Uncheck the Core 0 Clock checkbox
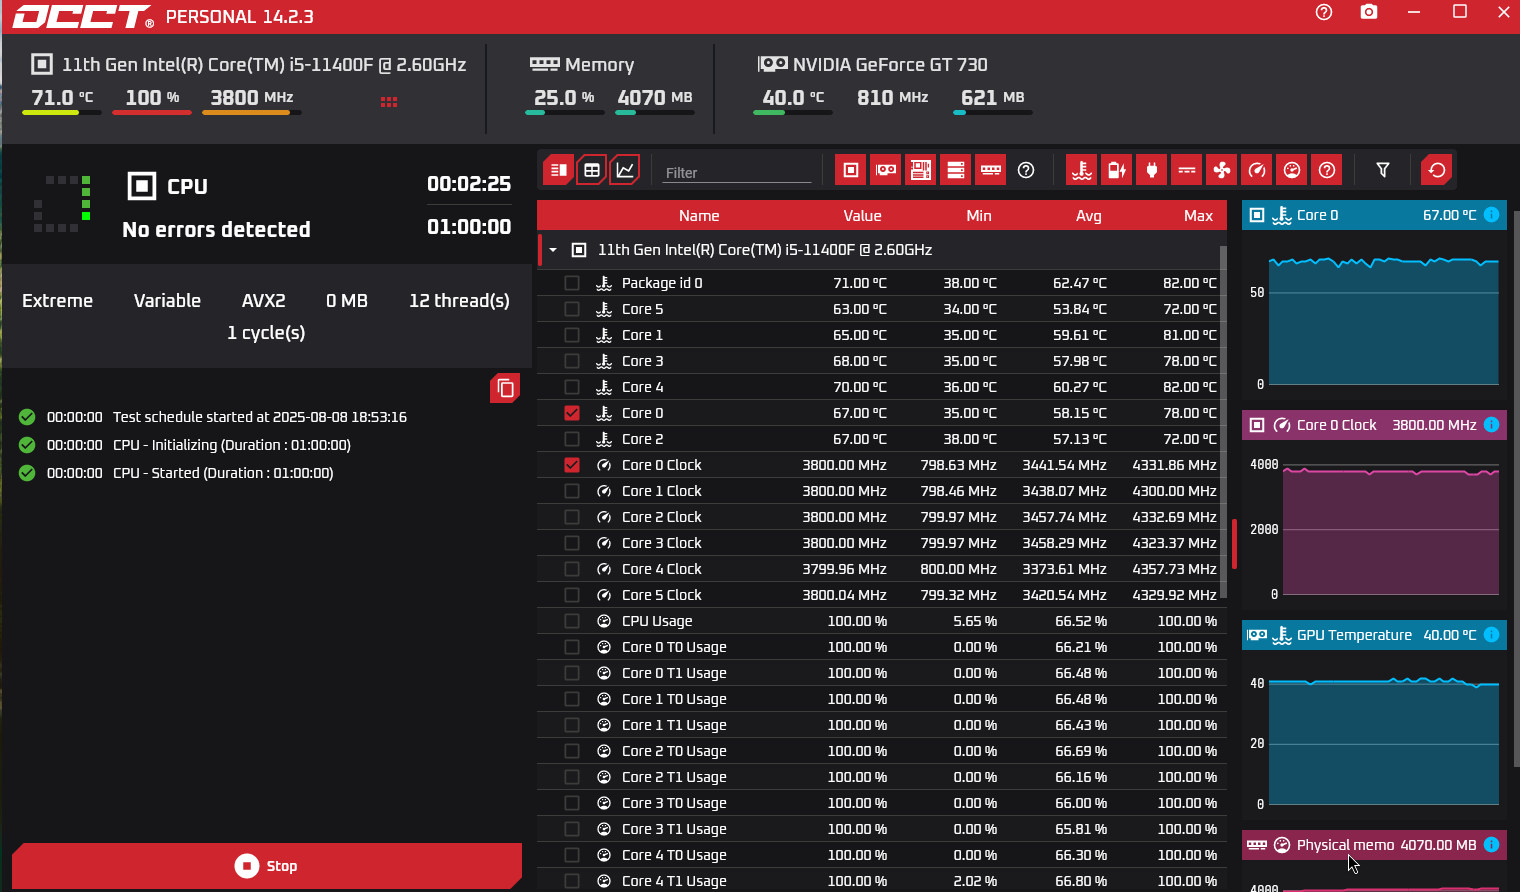Image resolution: width=1520 pixels, height=892 pixels. 572,465
